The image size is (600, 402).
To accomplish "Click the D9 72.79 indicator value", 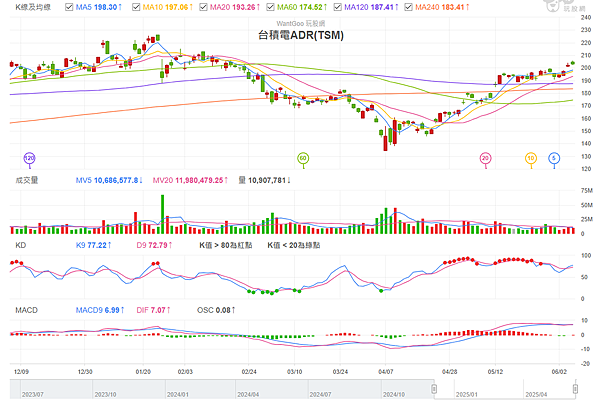I will click(x=154, y=245).
